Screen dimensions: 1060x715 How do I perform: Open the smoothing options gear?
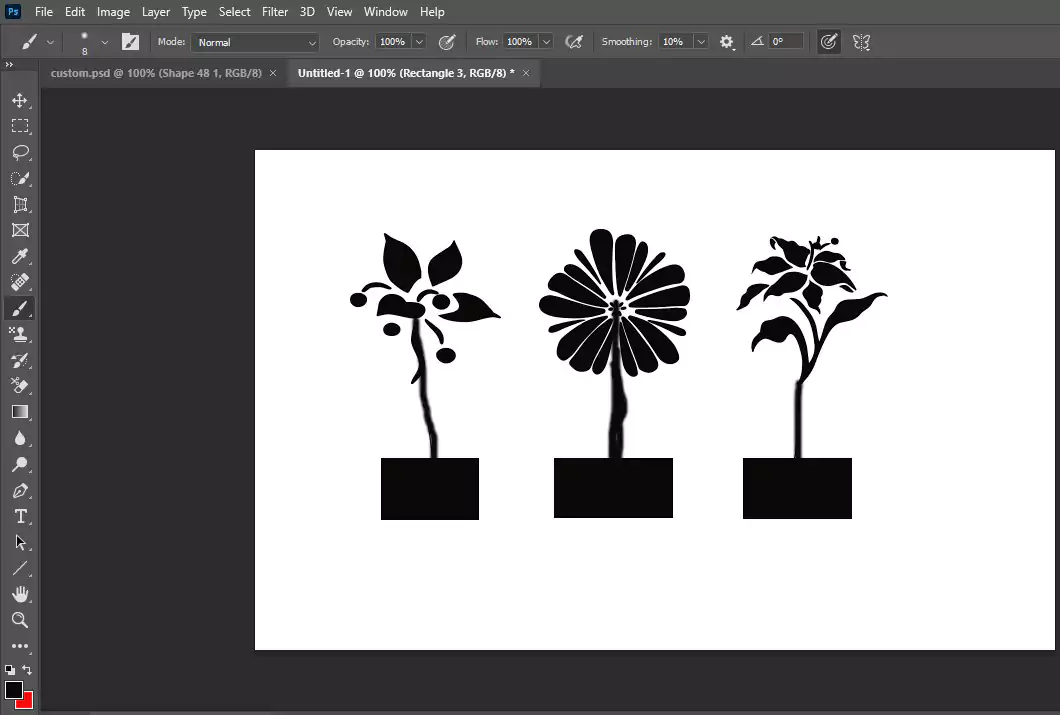pyautogui.click(x=727, y=42)
